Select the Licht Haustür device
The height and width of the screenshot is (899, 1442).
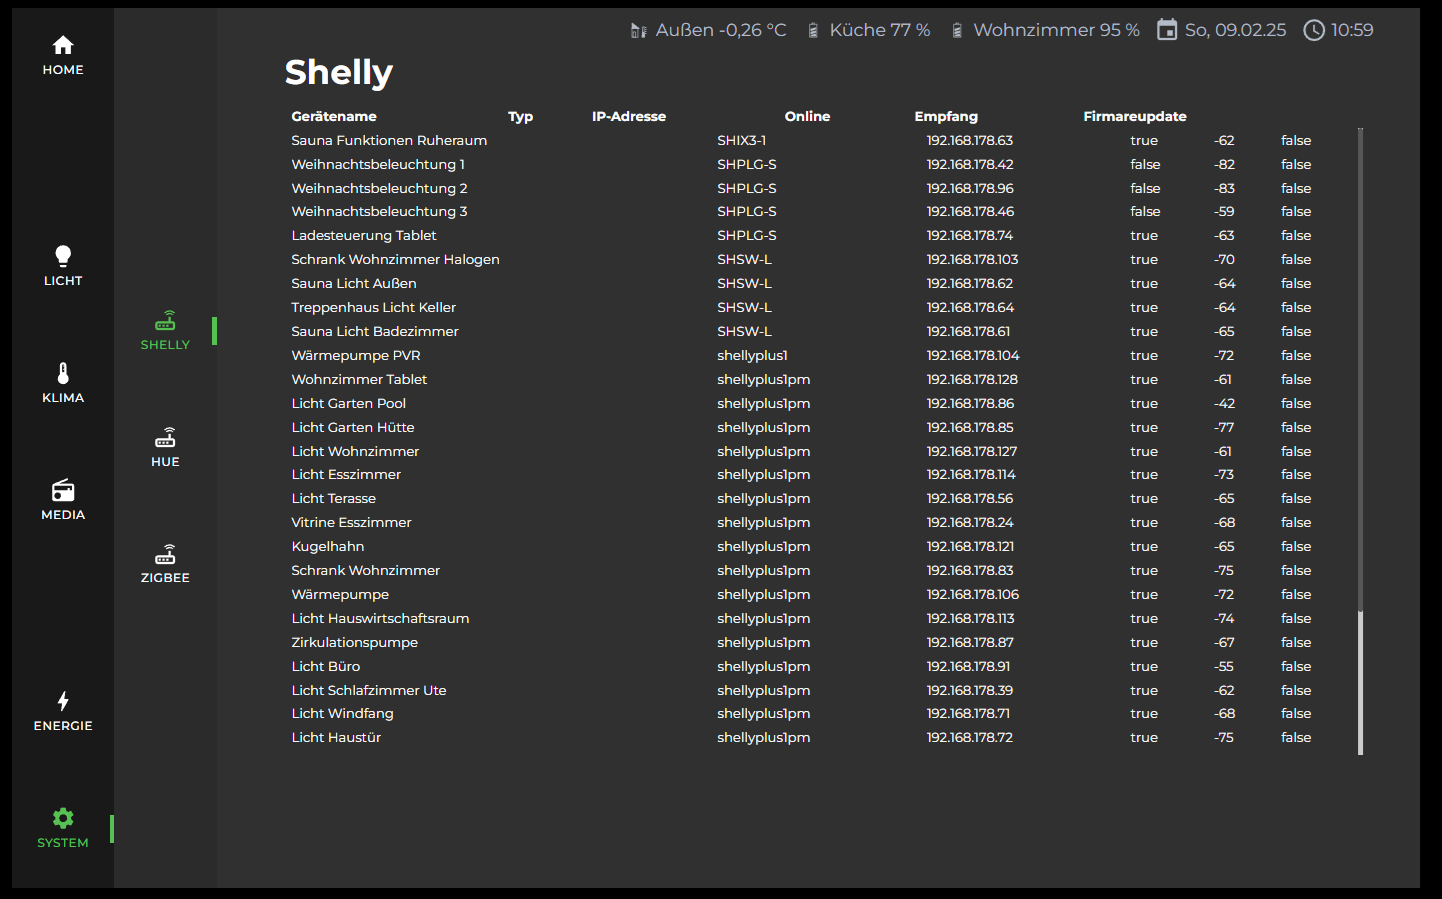tap(336, 738)
